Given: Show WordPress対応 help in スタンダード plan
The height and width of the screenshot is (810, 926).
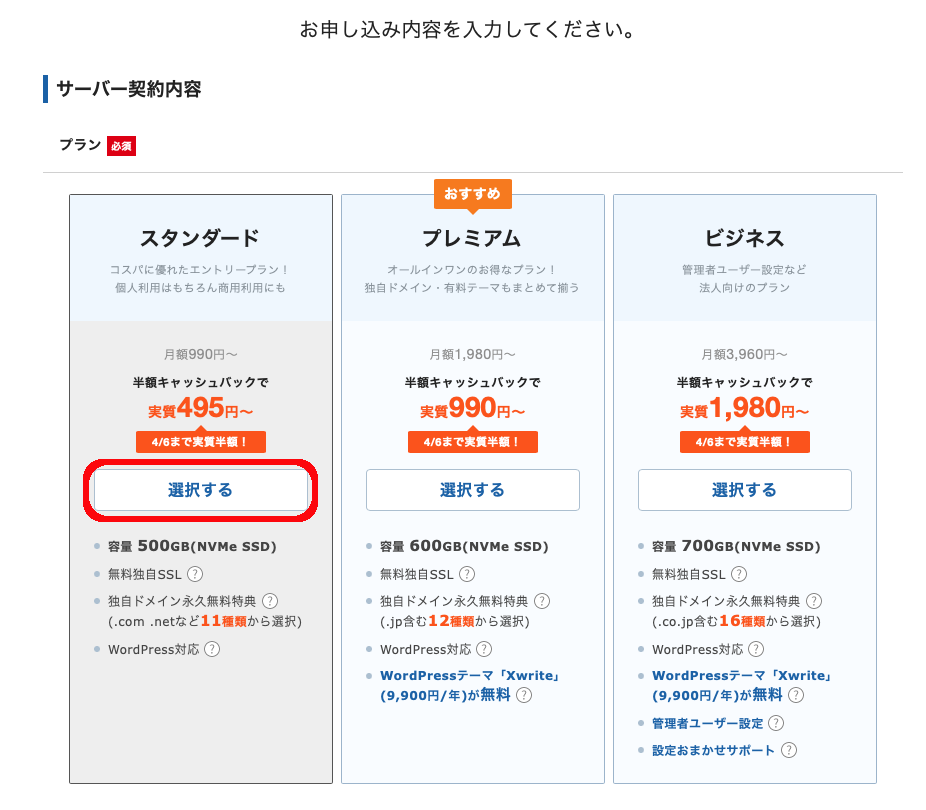Looking at the screenshot, I should pos(212,649).
